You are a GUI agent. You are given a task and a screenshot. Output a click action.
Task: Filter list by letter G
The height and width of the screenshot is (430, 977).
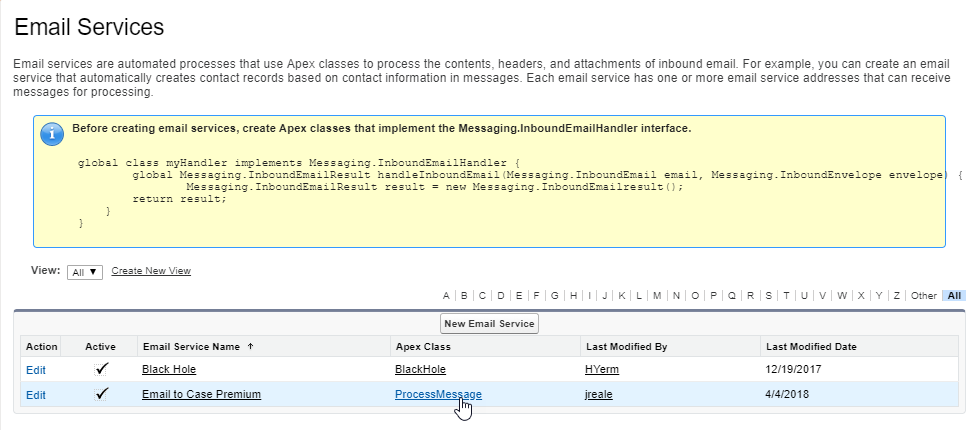[555, 296]
